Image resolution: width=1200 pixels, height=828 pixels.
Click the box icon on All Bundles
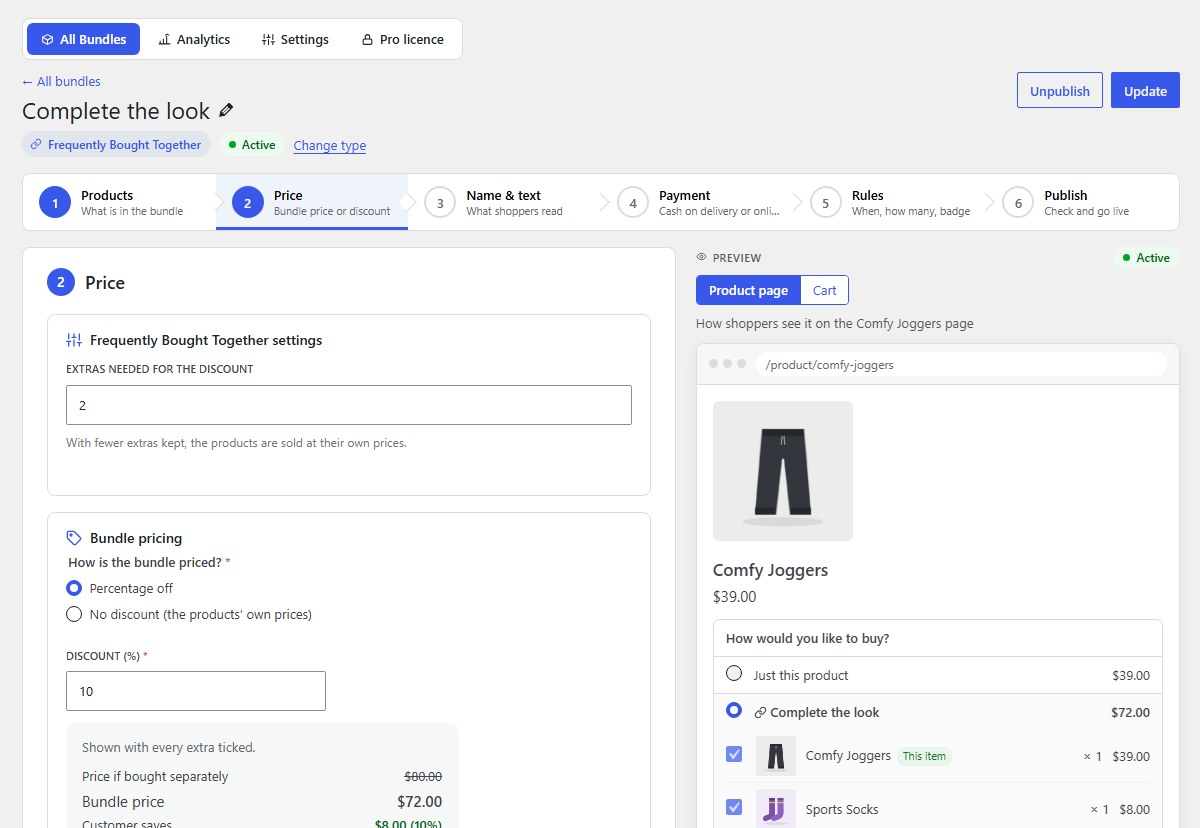[47, 40]
